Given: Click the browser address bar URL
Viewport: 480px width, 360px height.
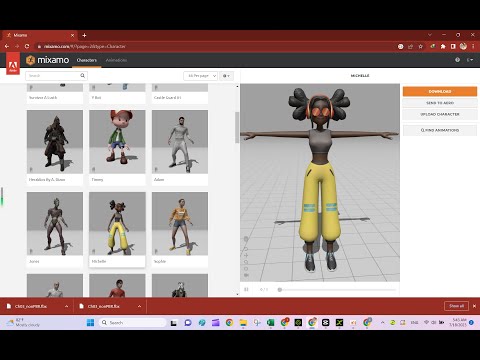Looking at the screenshot, I should [x=85, y=46].
